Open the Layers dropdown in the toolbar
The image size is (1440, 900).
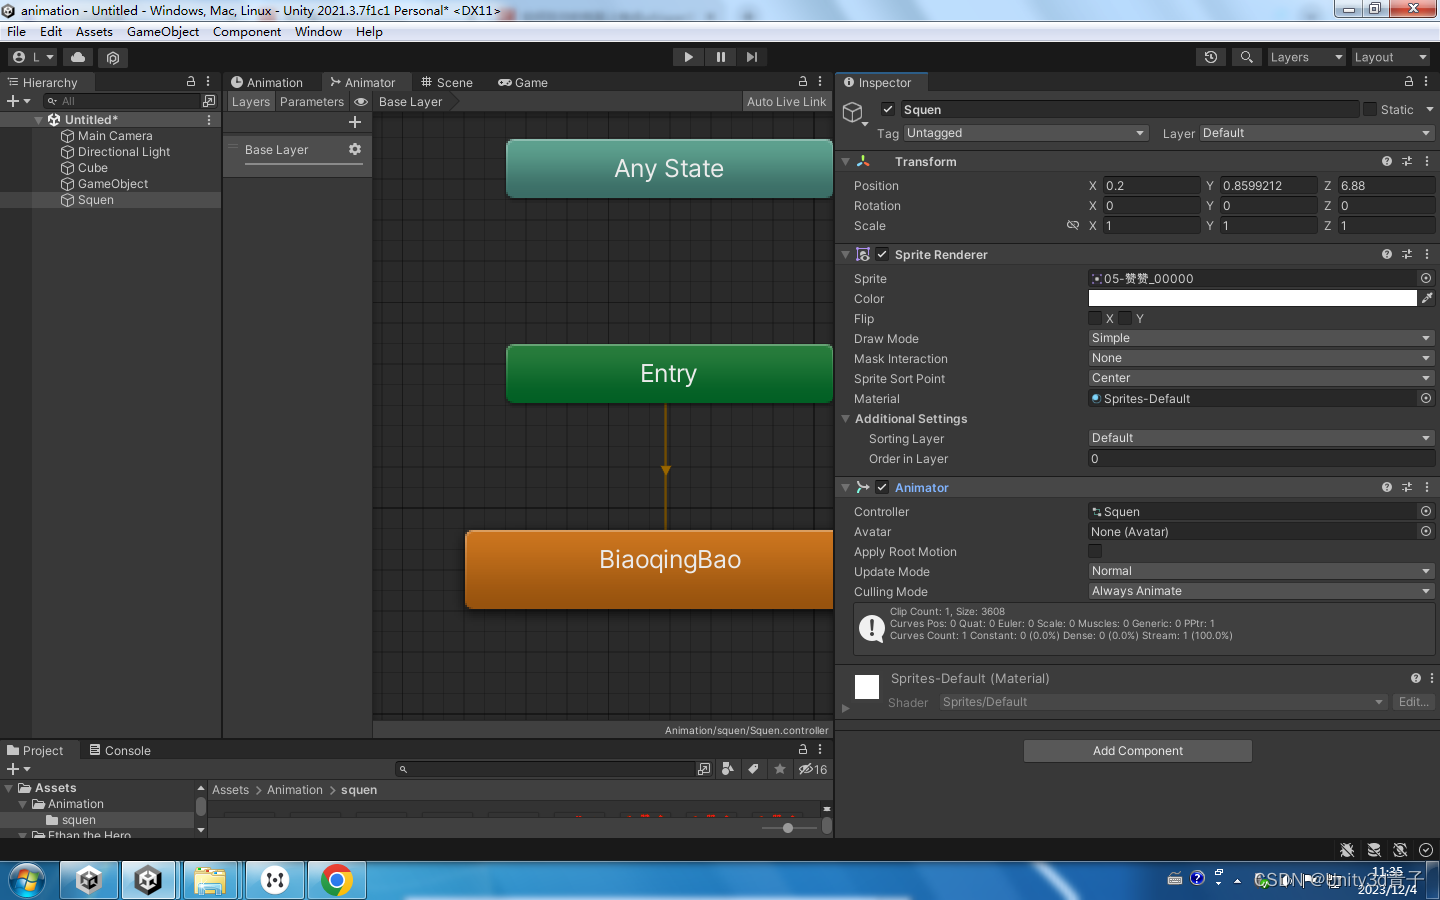1306,57
